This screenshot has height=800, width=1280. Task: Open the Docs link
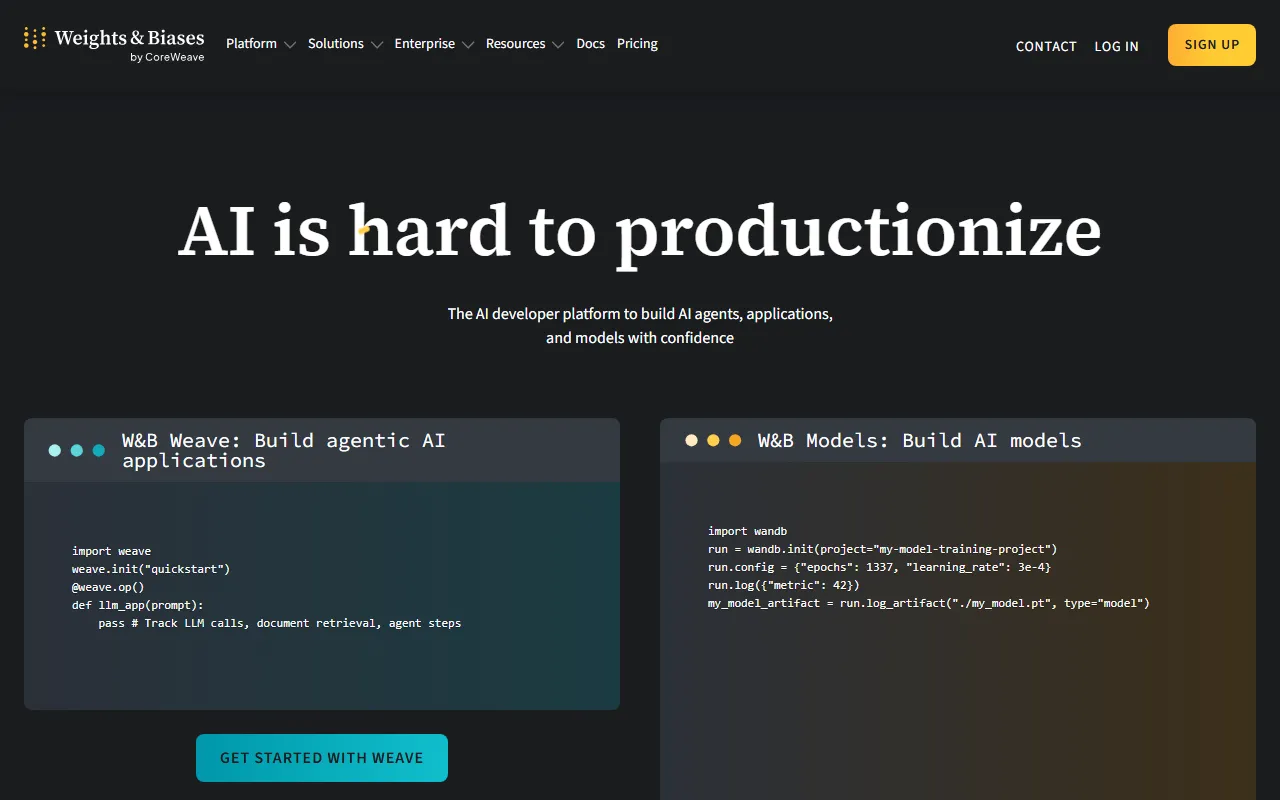coord(590,44)
